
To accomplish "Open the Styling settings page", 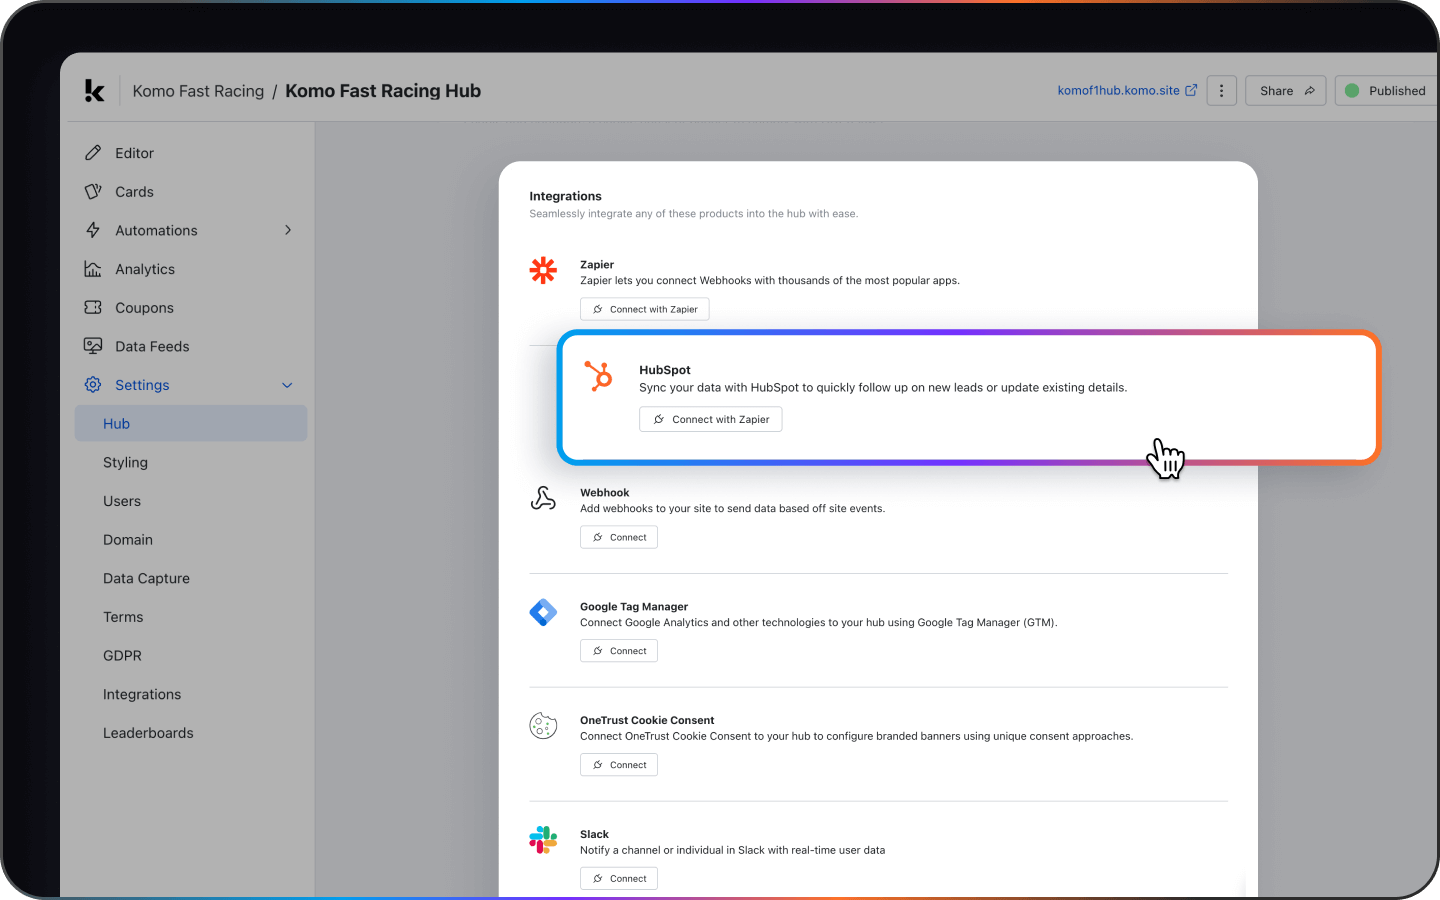I will pyautogui.click(x=125, y=462).
